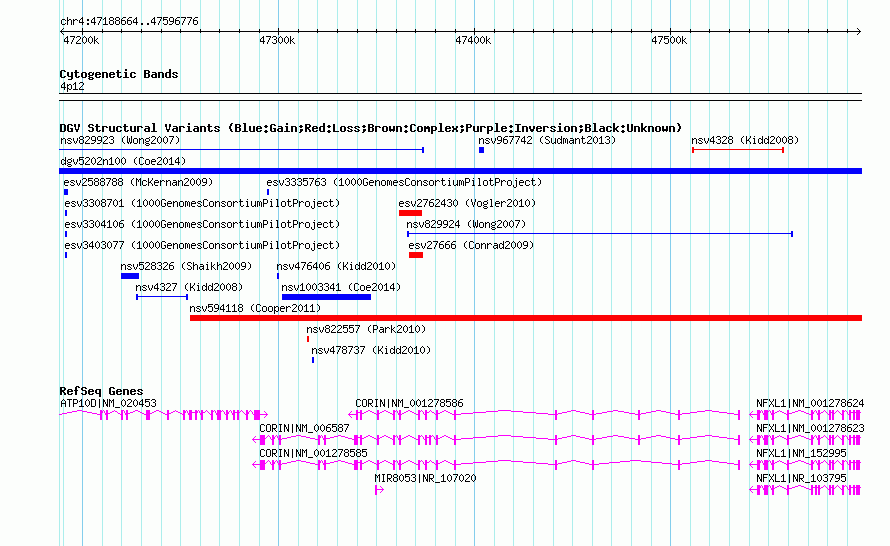Select nsv829924 (Wong2007) label
Viewport: 890px width, 546px height.
[x=466, y=224]
